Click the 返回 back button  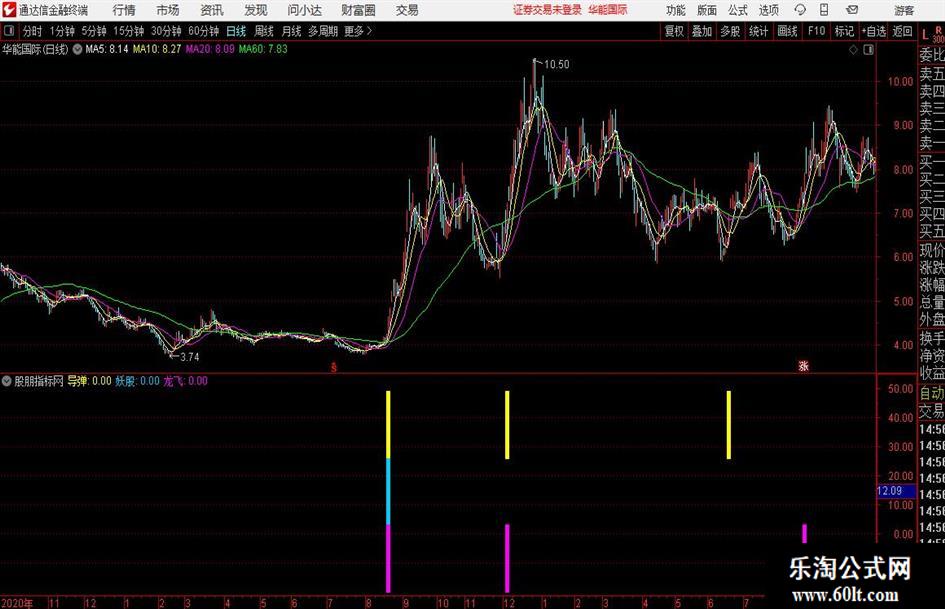coord(902,31)
